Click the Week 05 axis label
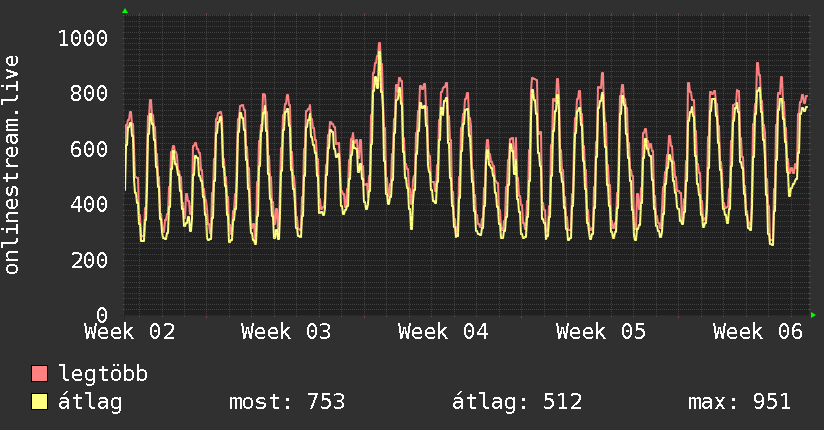824x430 pixels. 601,332
